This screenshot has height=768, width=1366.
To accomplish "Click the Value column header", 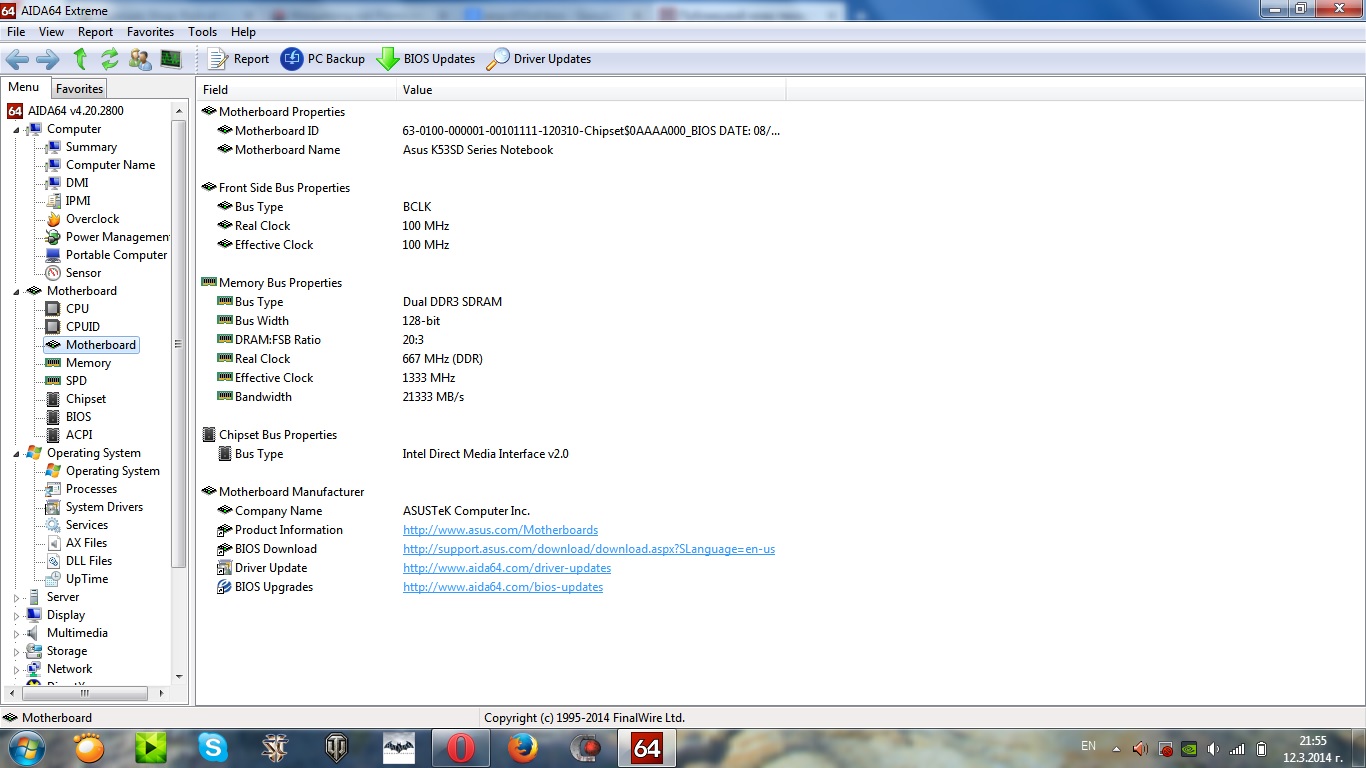I will (417, 90).
